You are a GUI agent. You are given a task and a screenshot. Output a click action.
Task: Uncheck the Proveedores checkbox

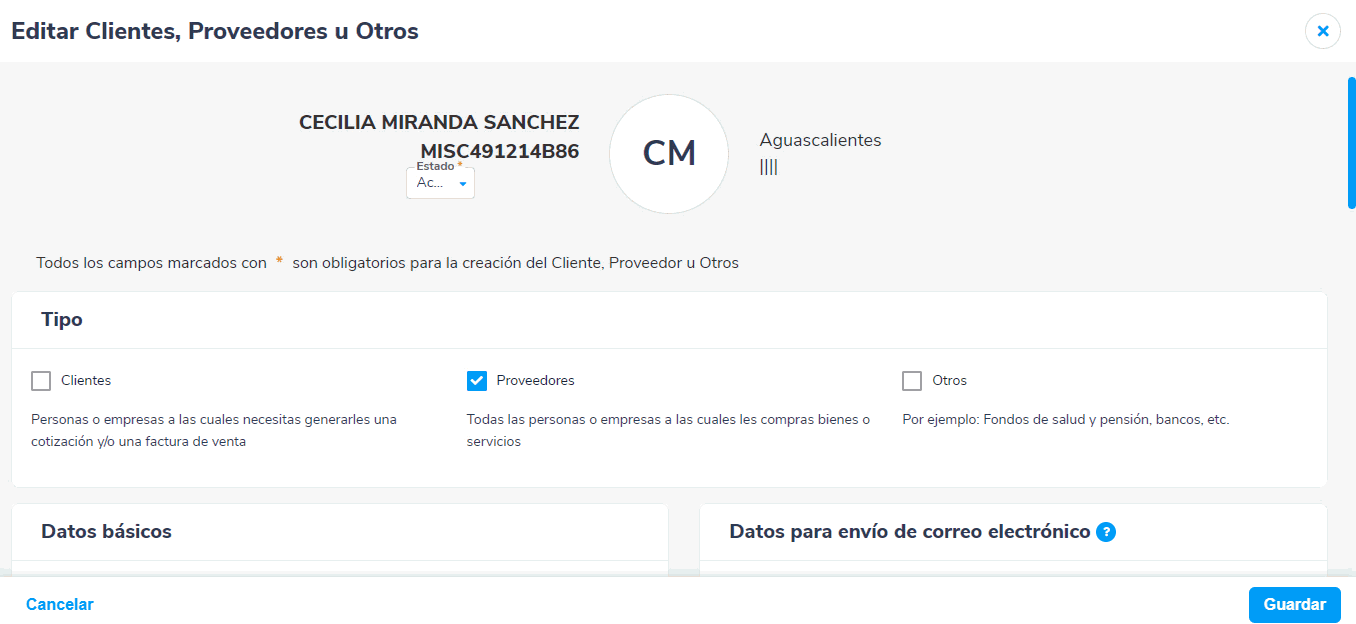tap(477, 381)
